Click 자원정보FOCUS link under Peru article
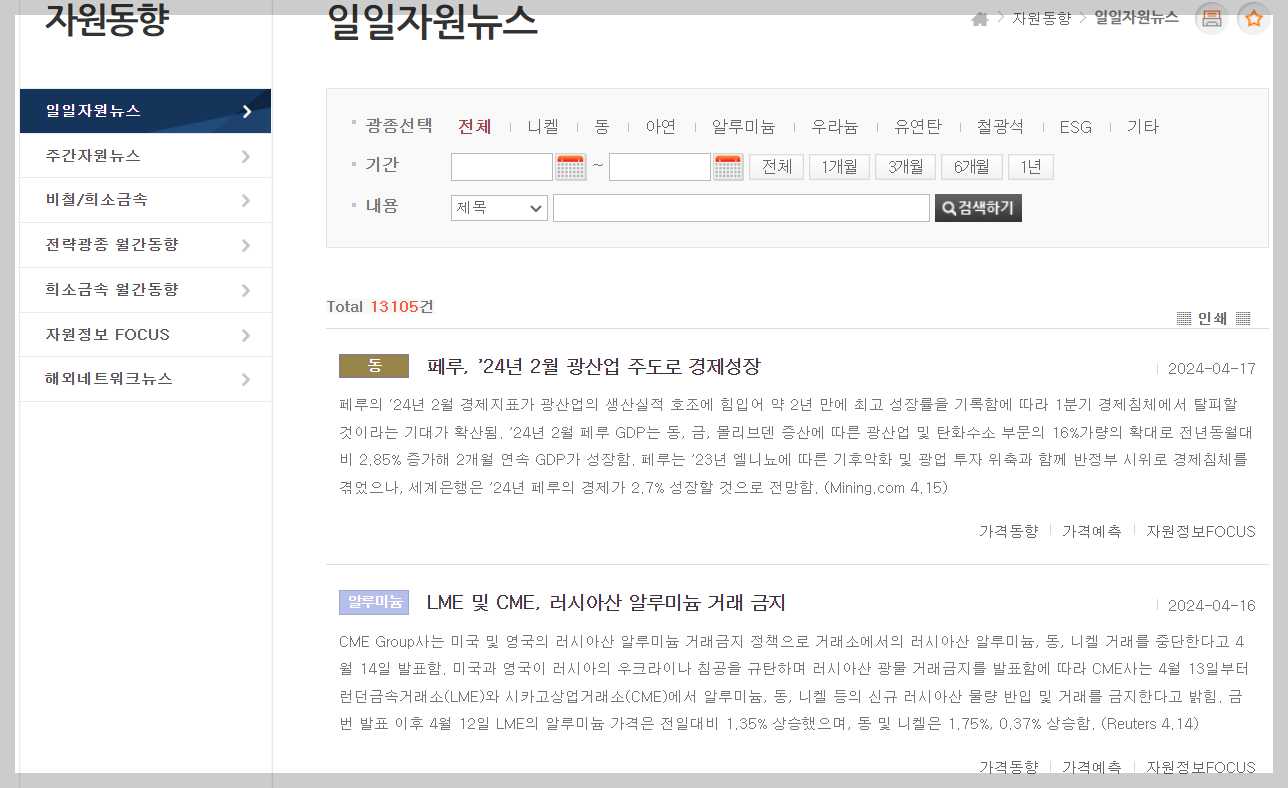Screen dimensions: 1288x788 pyautogui.click(x=1201, y=531)
